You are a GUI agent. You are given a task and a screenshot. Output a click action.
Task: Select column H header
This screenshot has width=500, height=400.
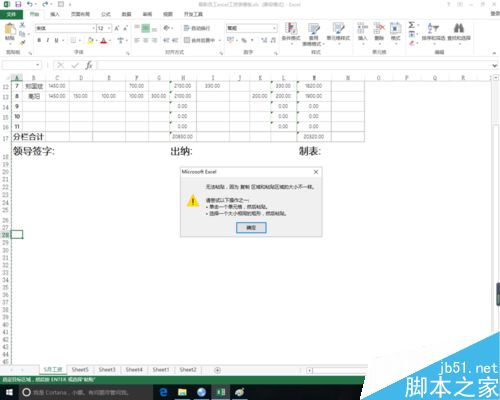[x=183, y=78]
